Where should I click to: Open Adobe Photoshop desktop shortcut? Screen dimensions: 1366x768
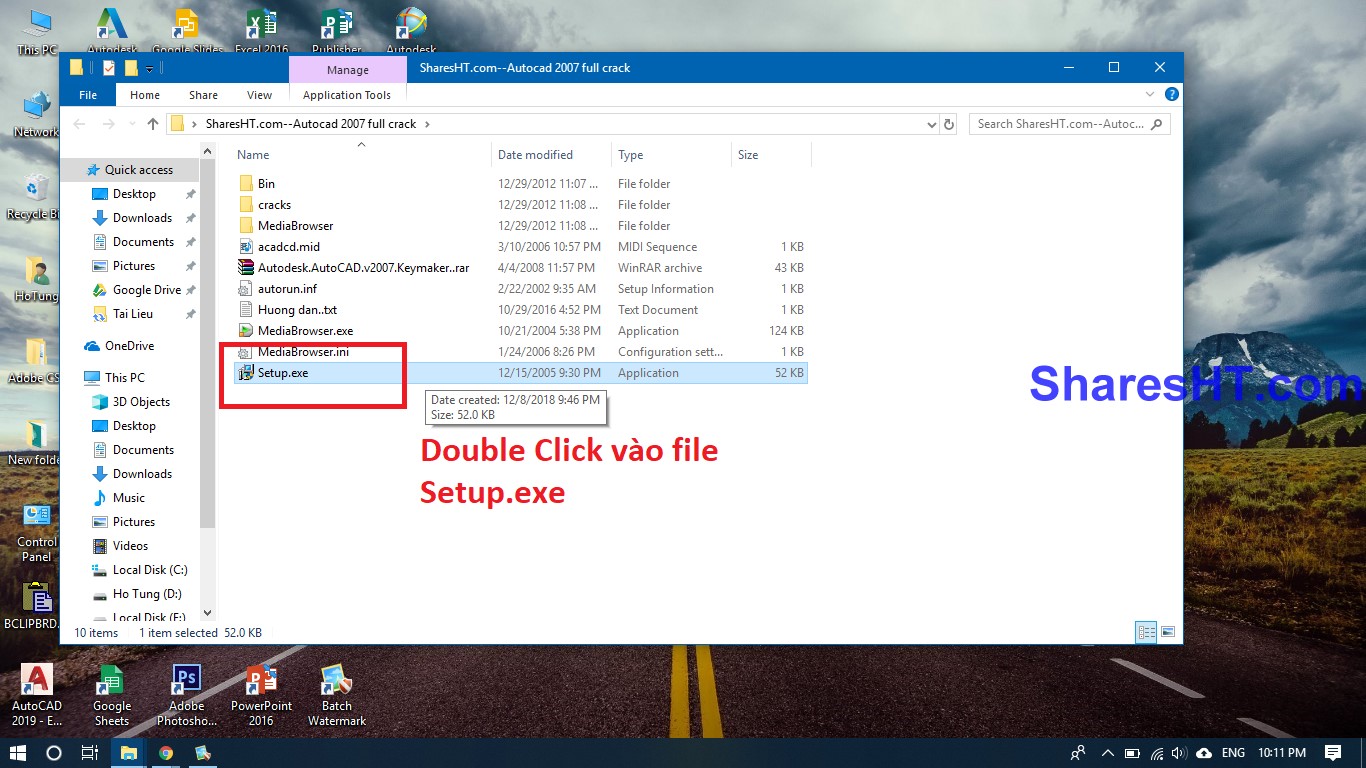pos(187,695)
